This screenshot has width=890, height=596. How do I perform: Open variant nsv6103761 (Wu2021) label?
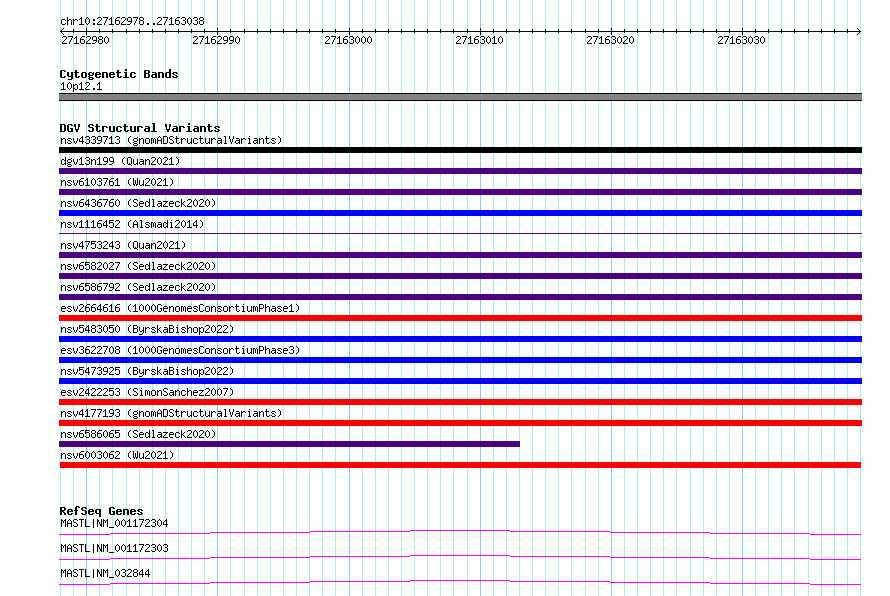point(117,182)
